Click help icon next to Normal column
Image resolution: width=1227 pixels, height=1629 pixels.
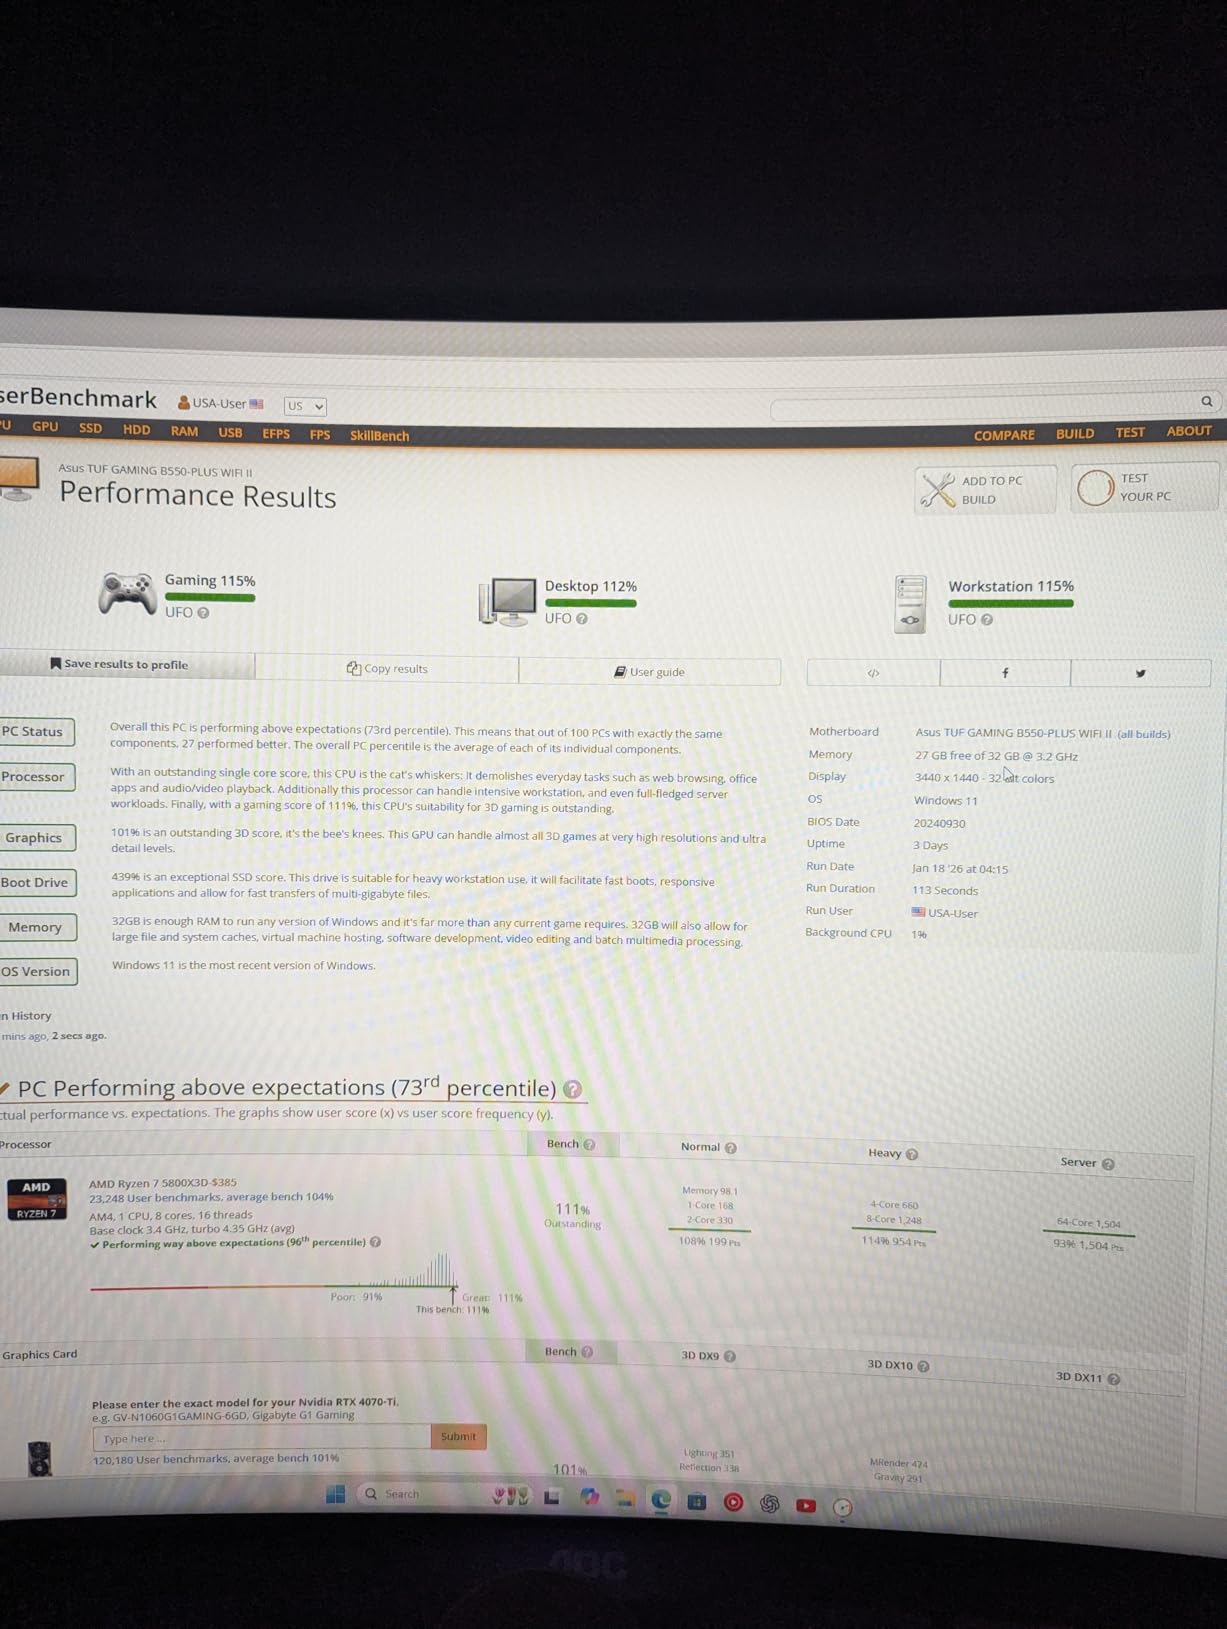731,1148
